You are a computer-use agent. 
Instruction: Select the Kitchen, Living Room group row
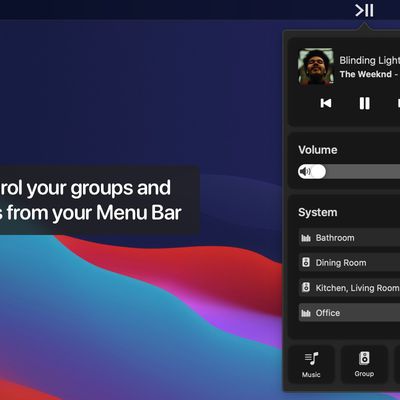coord(349,288)
